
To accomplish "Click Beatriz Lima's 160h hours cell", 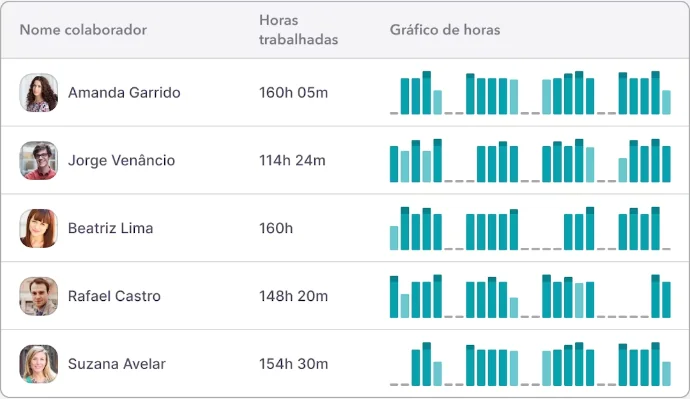I will (x=276, y=228).
